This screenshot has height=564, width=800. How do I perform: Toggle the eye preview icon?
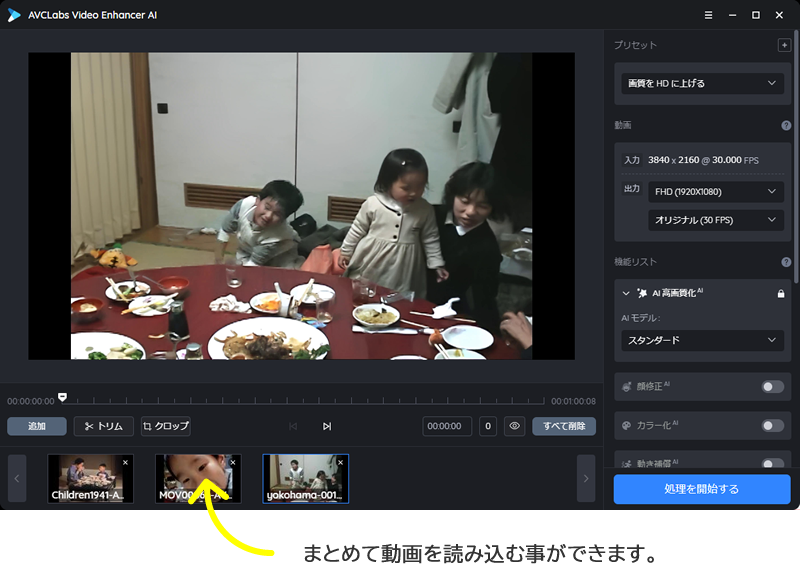[x=515, y=426]
